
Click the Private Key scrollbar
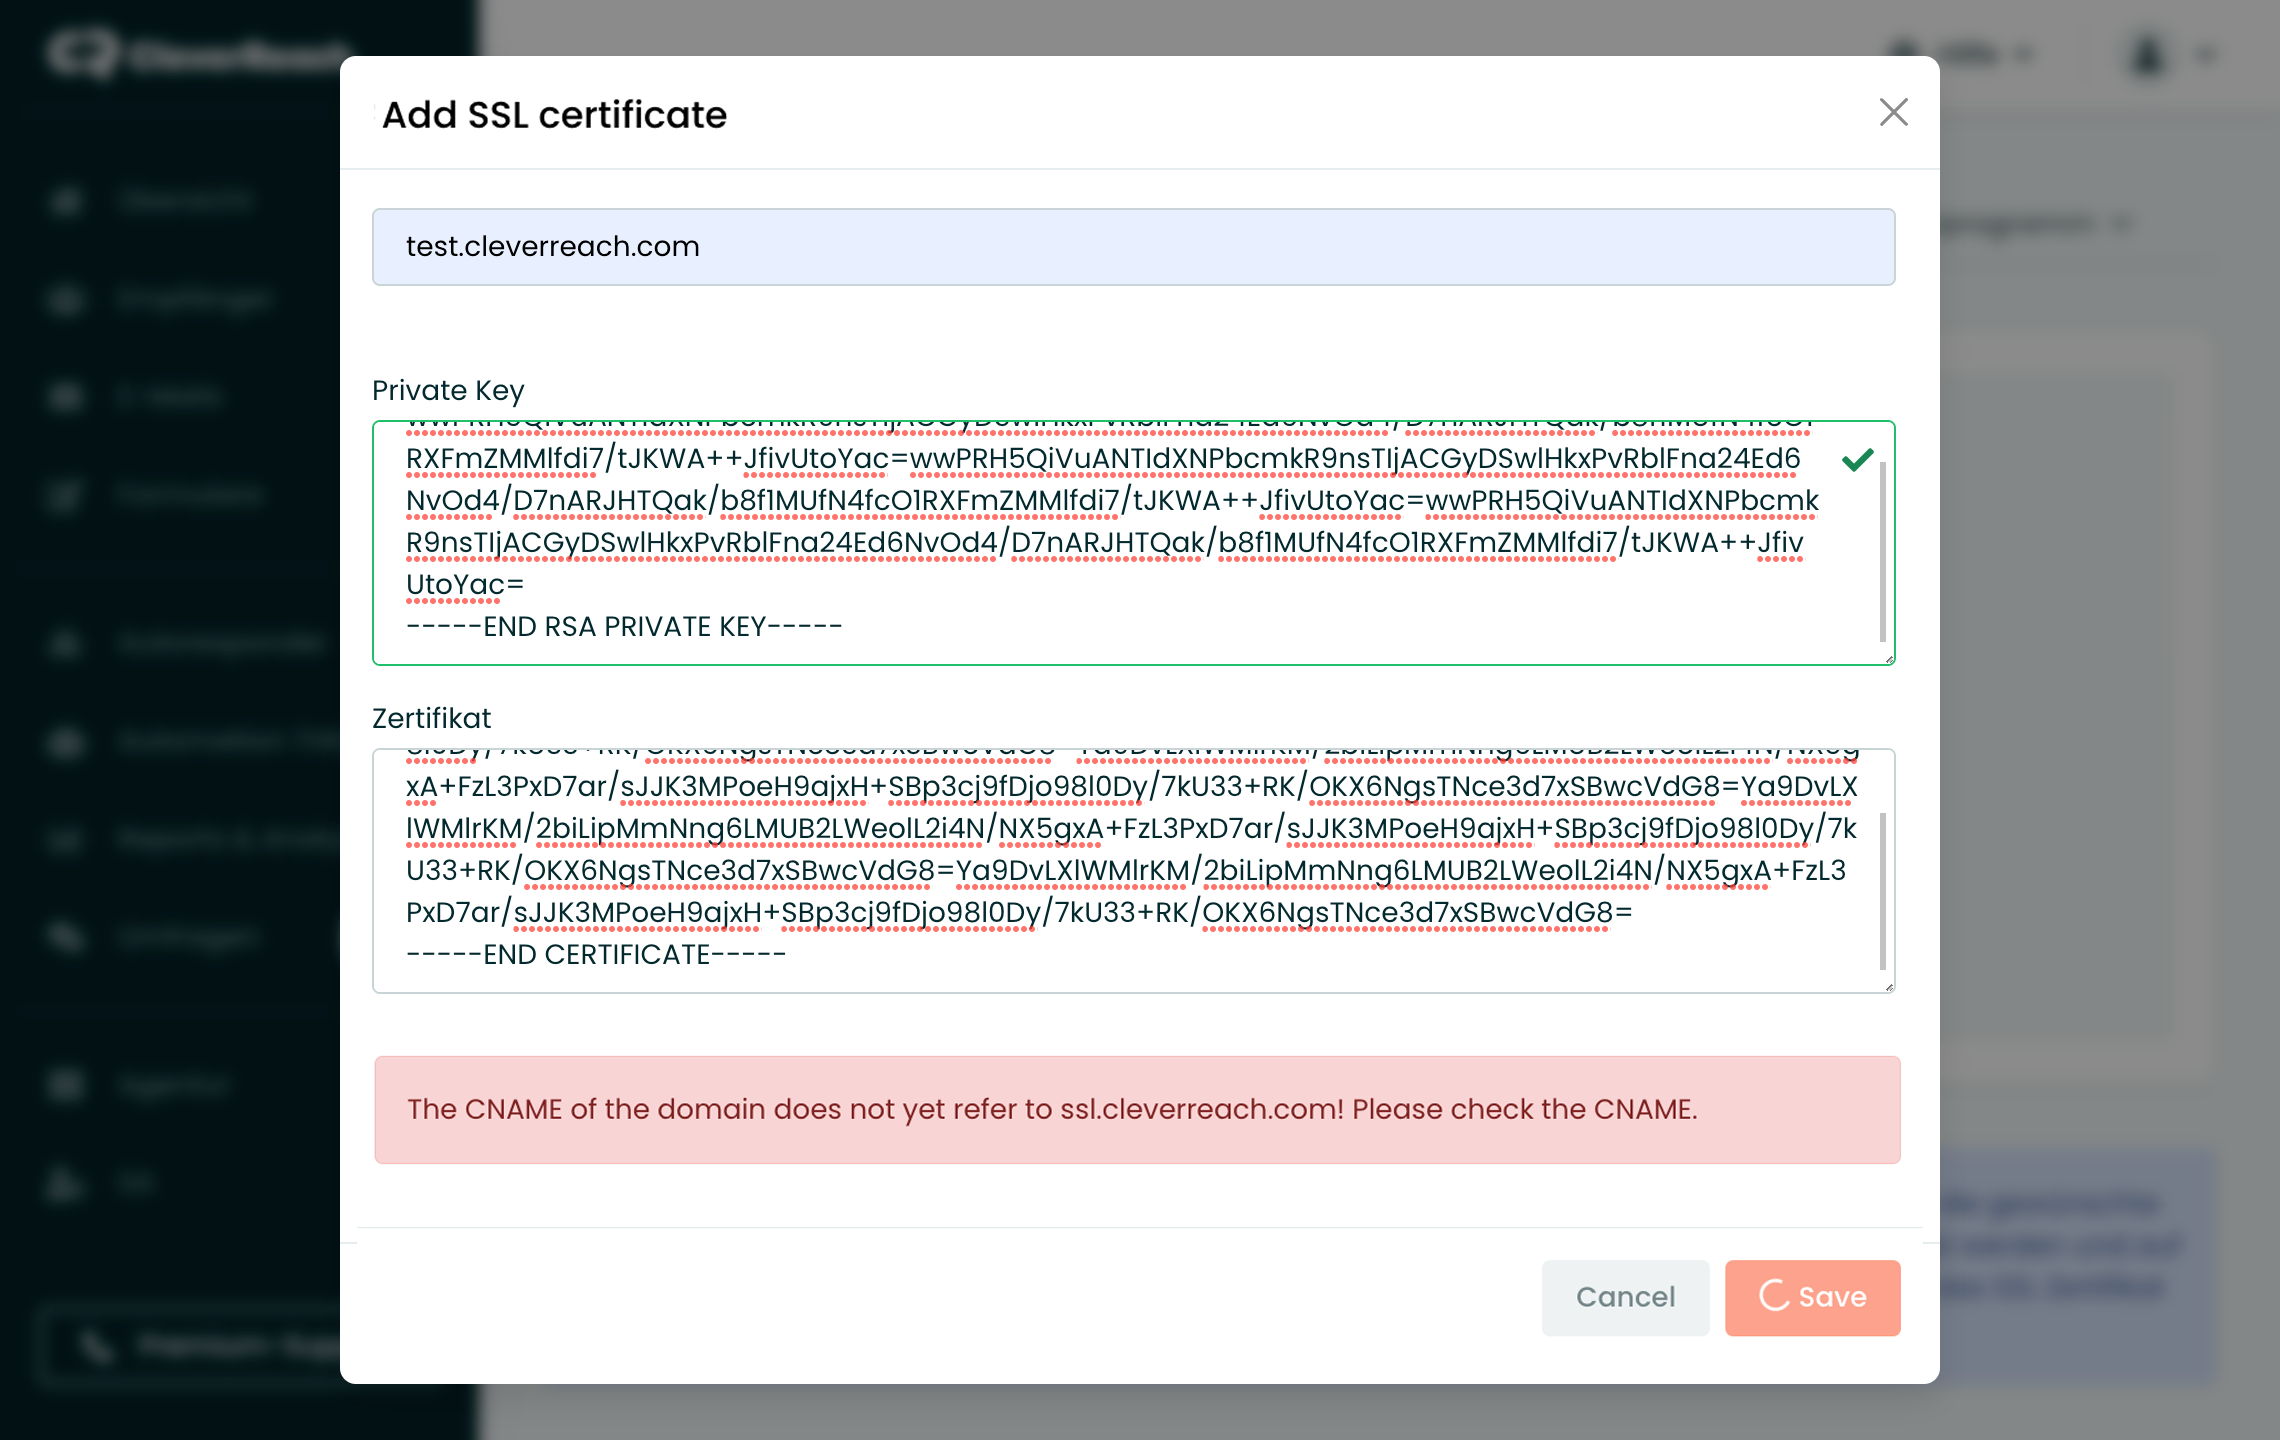click(x=1882, y=550)
